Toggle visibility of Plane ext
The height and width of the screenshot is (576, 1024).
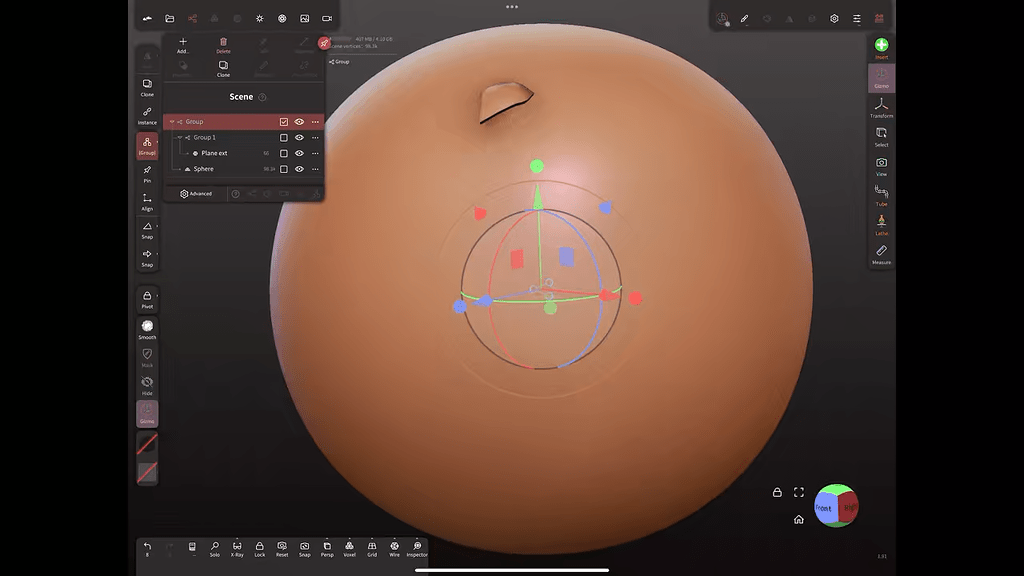tap(299, 153)
